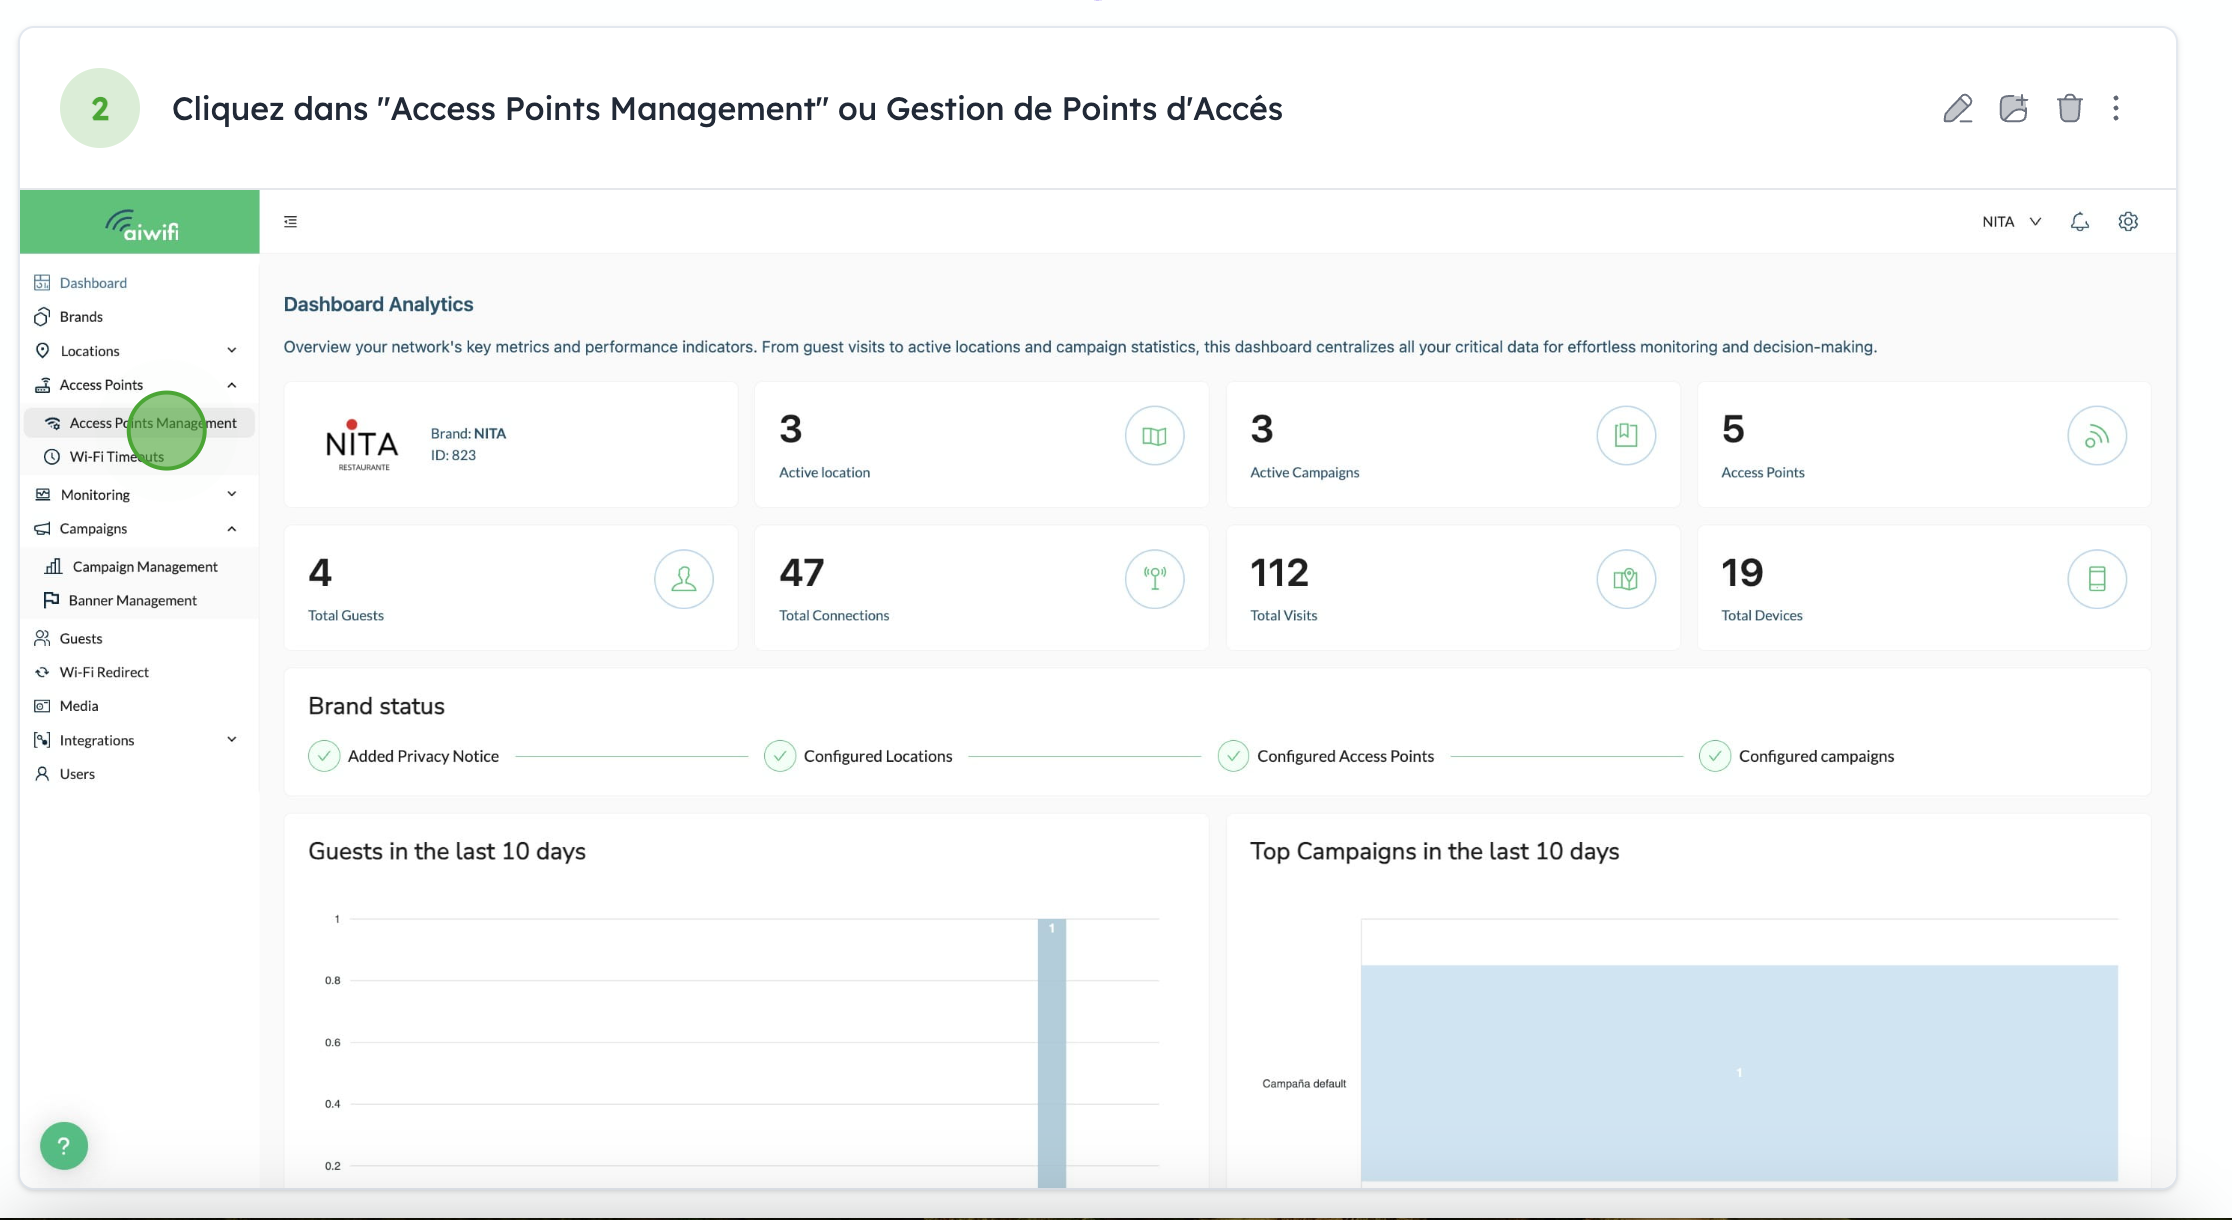Click the add image note icon

[2013, 108]
